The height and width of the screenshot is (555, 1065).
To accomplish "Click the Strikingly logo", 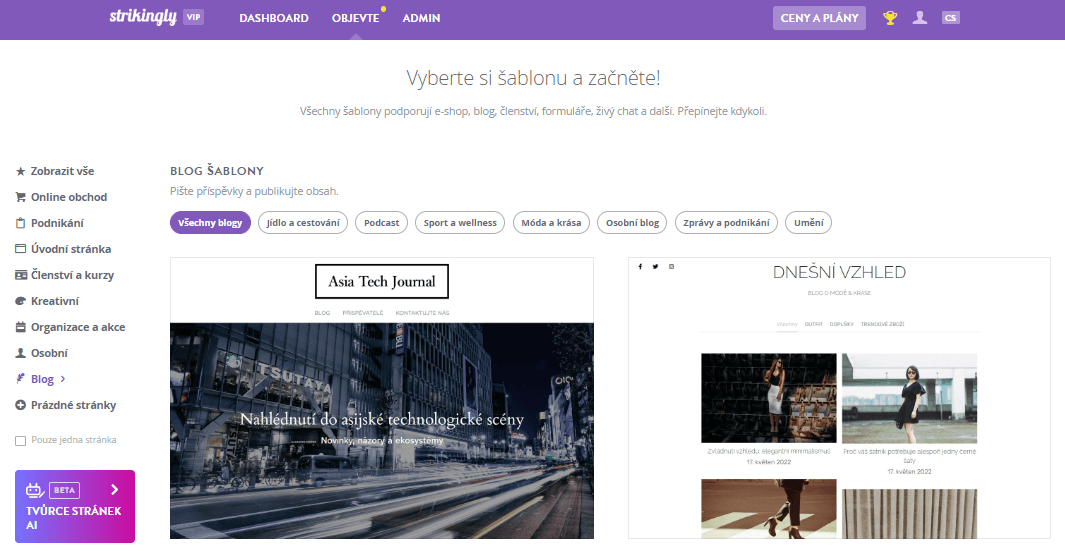I will tap(143, 17).
